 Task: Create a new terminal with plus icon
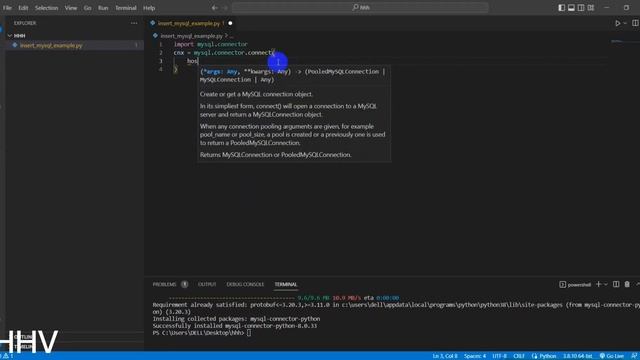pos(598,284)
